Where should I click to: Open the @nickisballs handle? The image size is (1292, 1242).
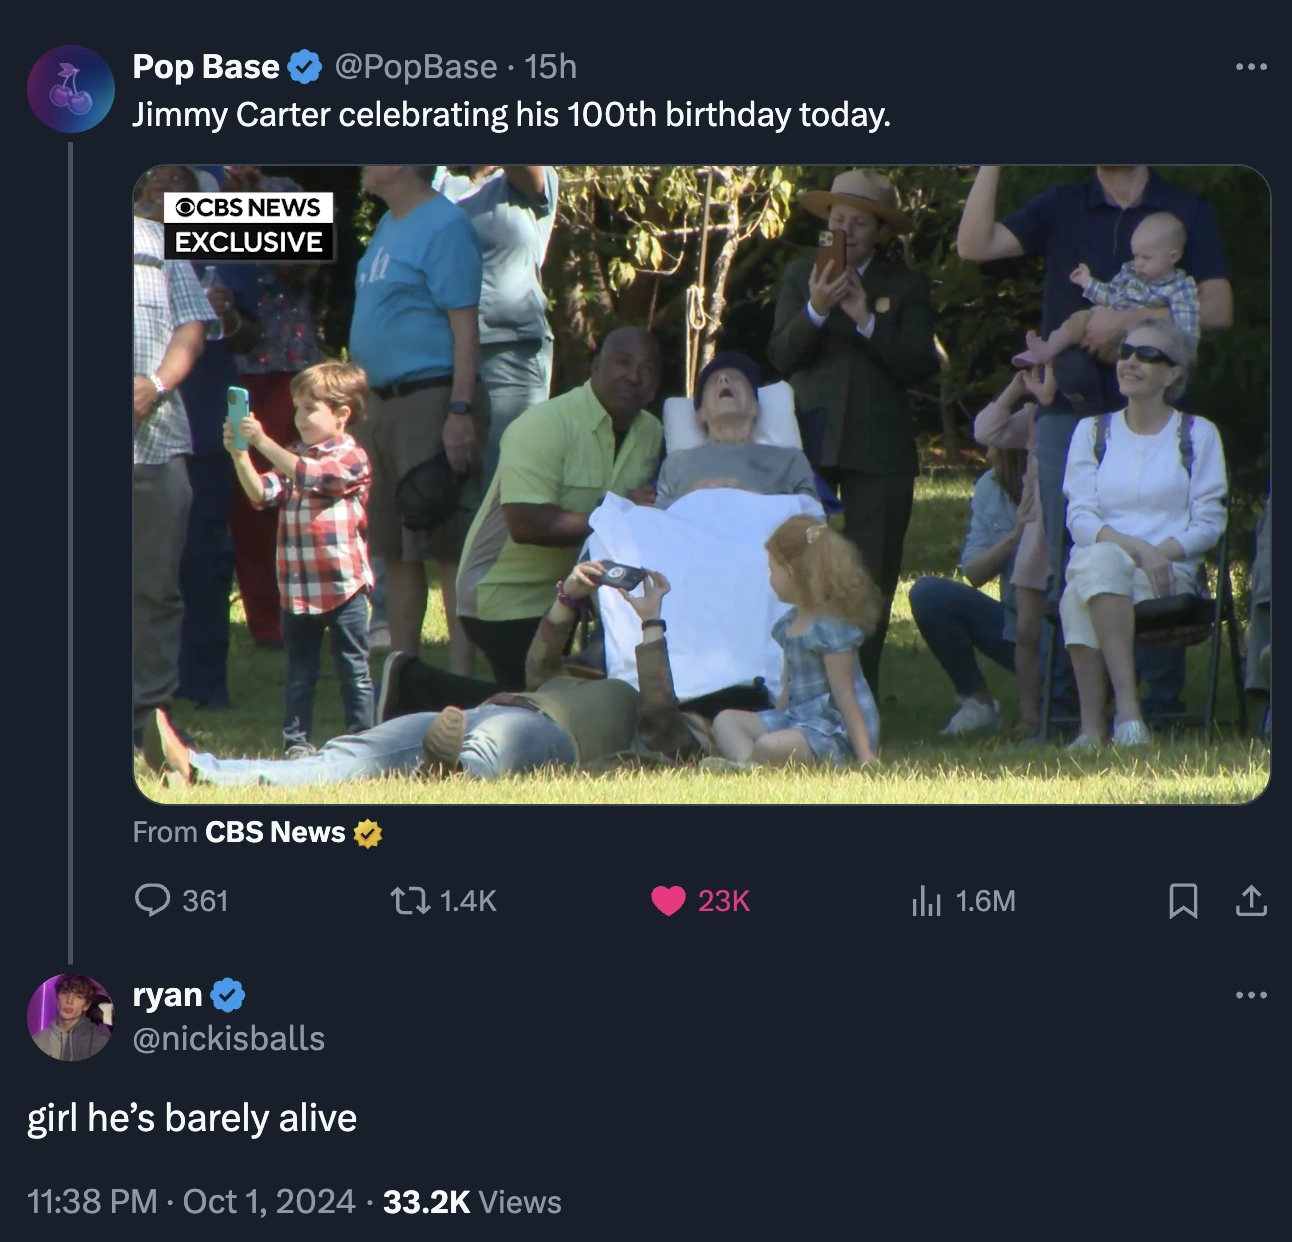pos(229,1039)
